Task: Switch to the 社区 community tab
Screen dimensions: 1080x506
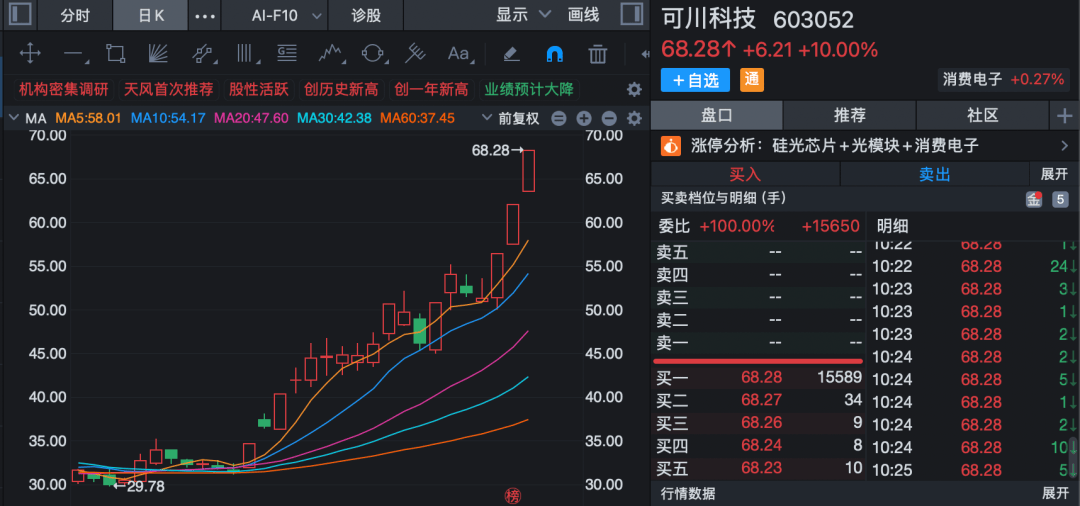Action: click(x=982, y=115)
